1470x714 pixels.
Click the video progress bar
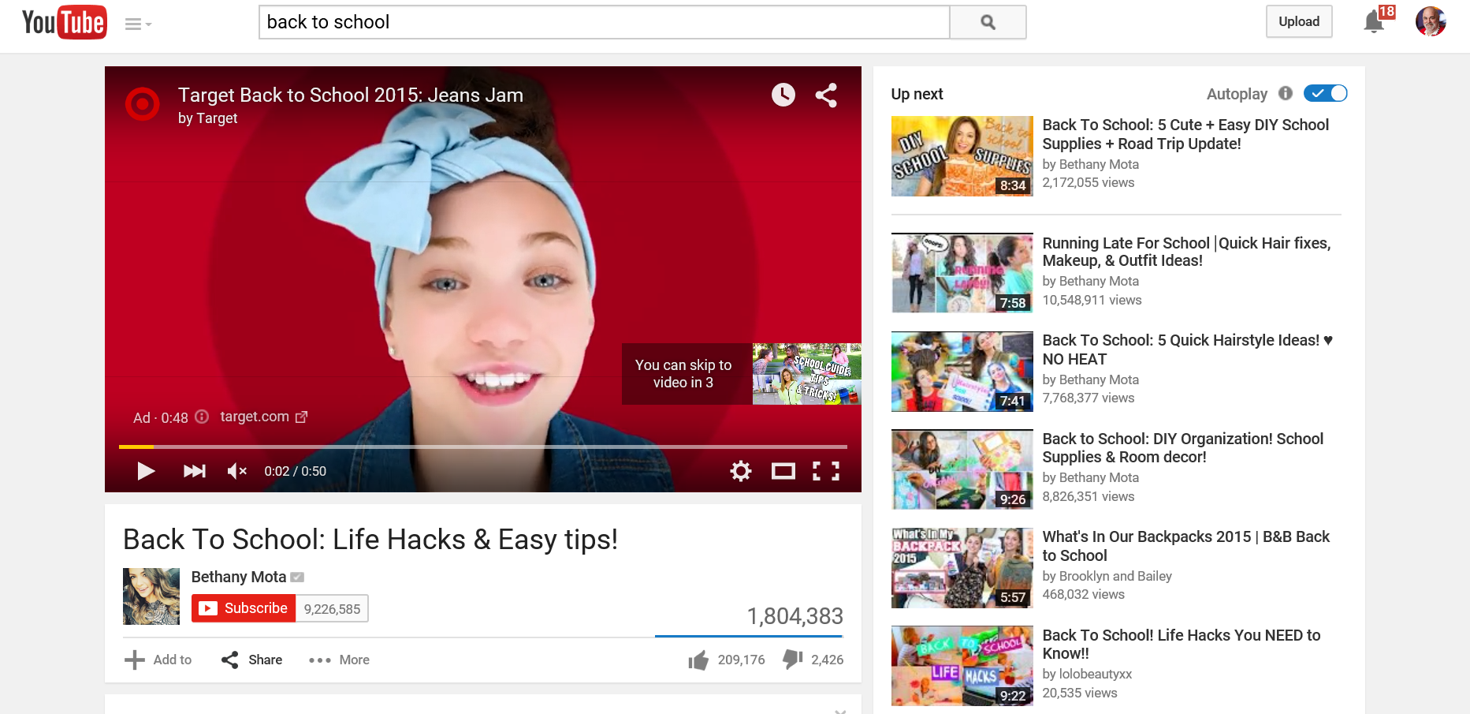click(482, 446)
